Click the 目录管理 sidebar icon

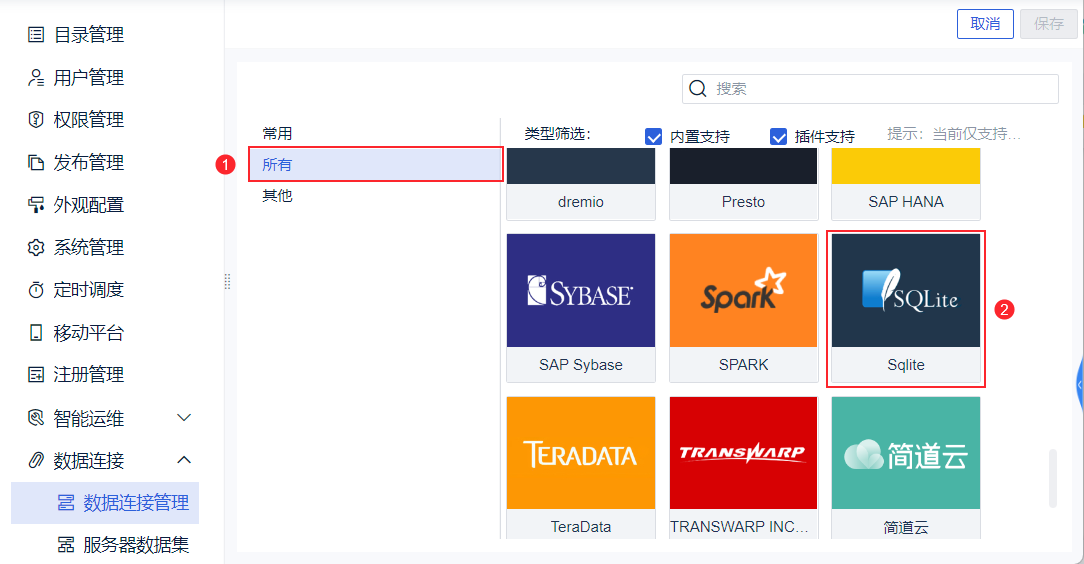[x=36, y=35]
